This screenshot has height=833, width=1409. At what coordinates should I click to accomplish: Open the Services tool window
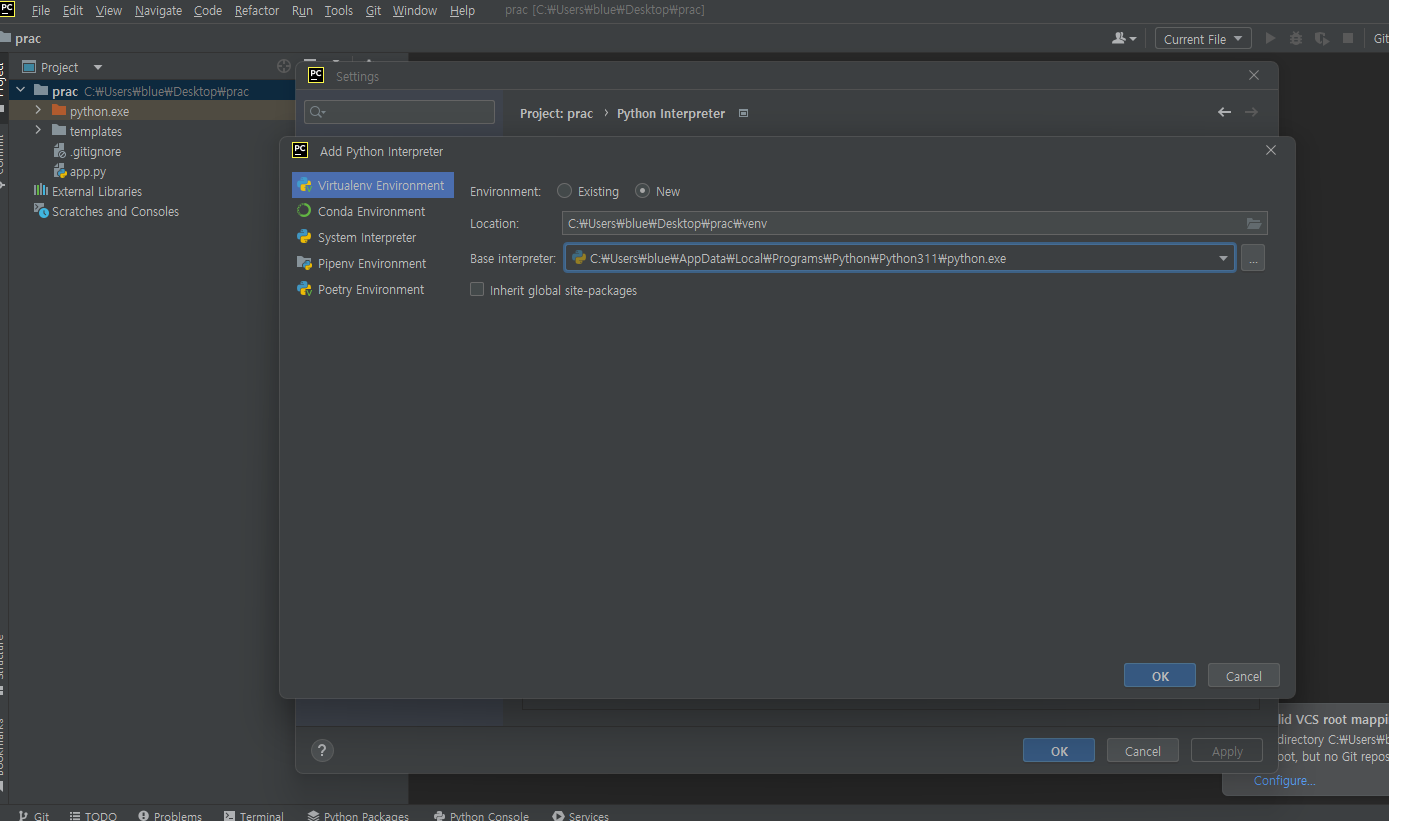(x=580, y=816)
